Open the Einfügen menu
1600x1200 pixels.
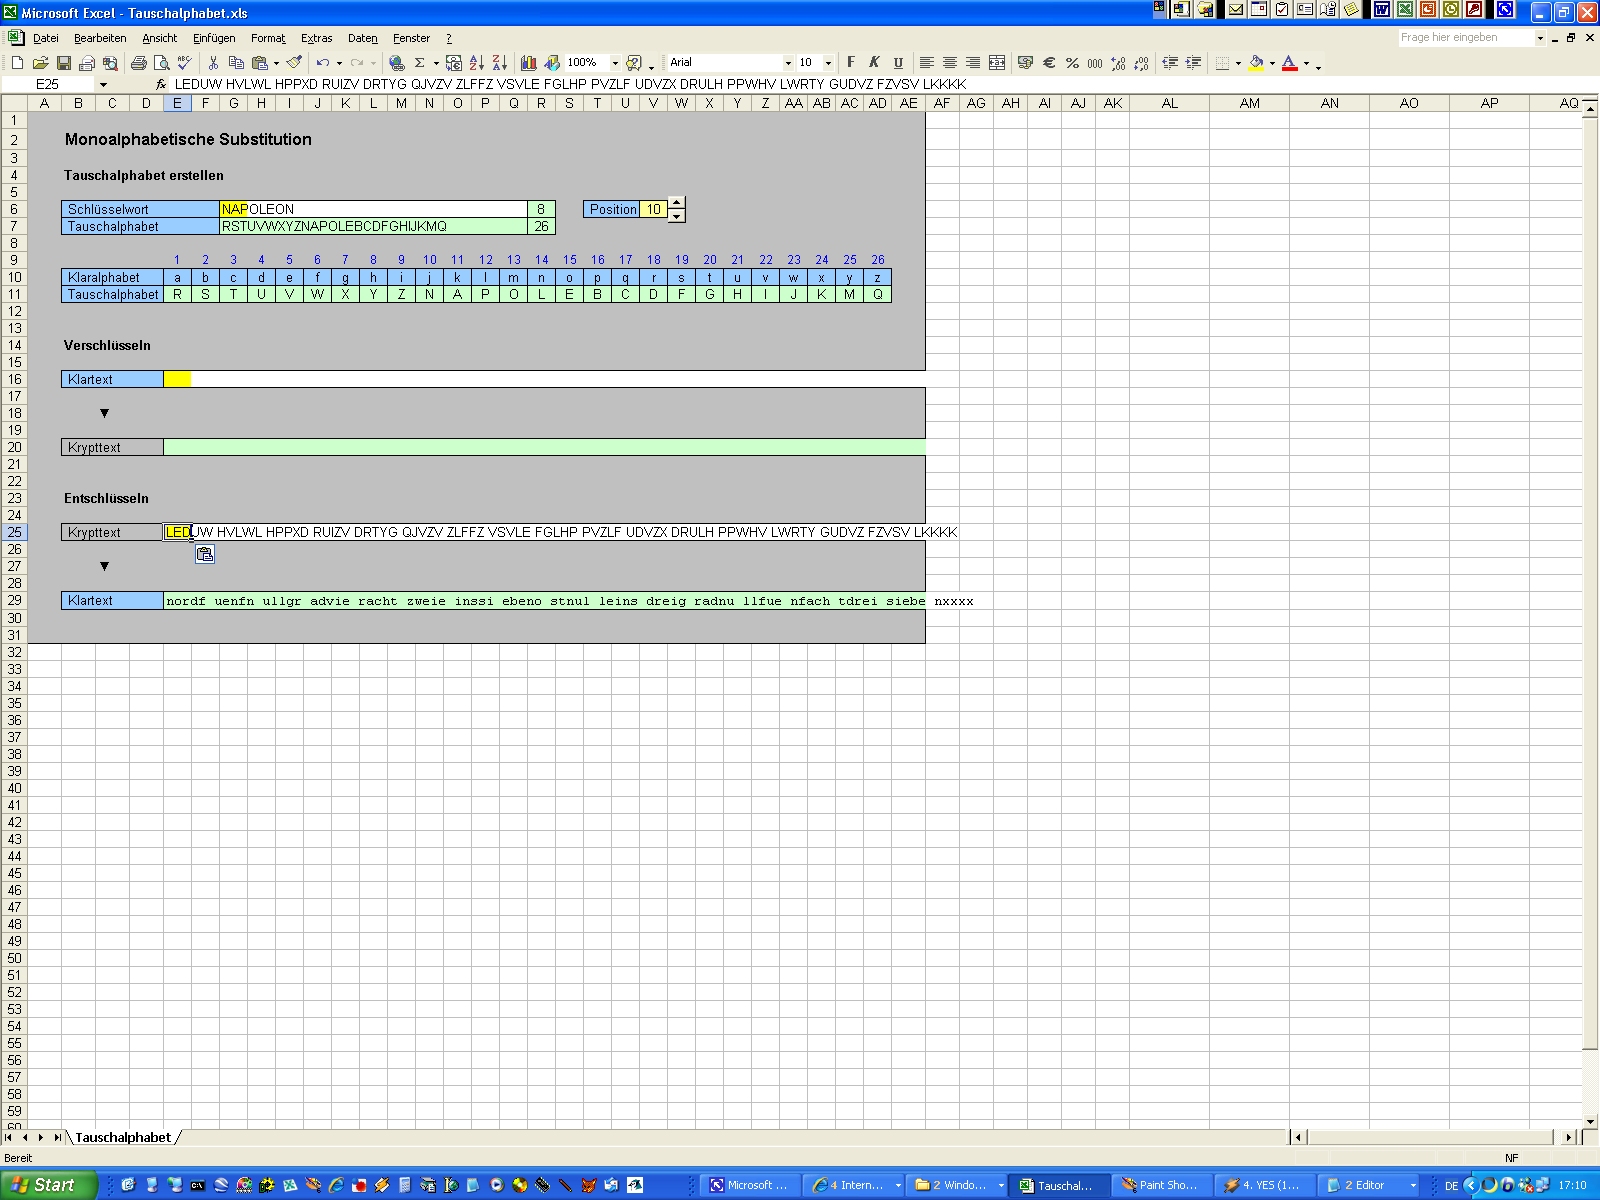[214, 38]
